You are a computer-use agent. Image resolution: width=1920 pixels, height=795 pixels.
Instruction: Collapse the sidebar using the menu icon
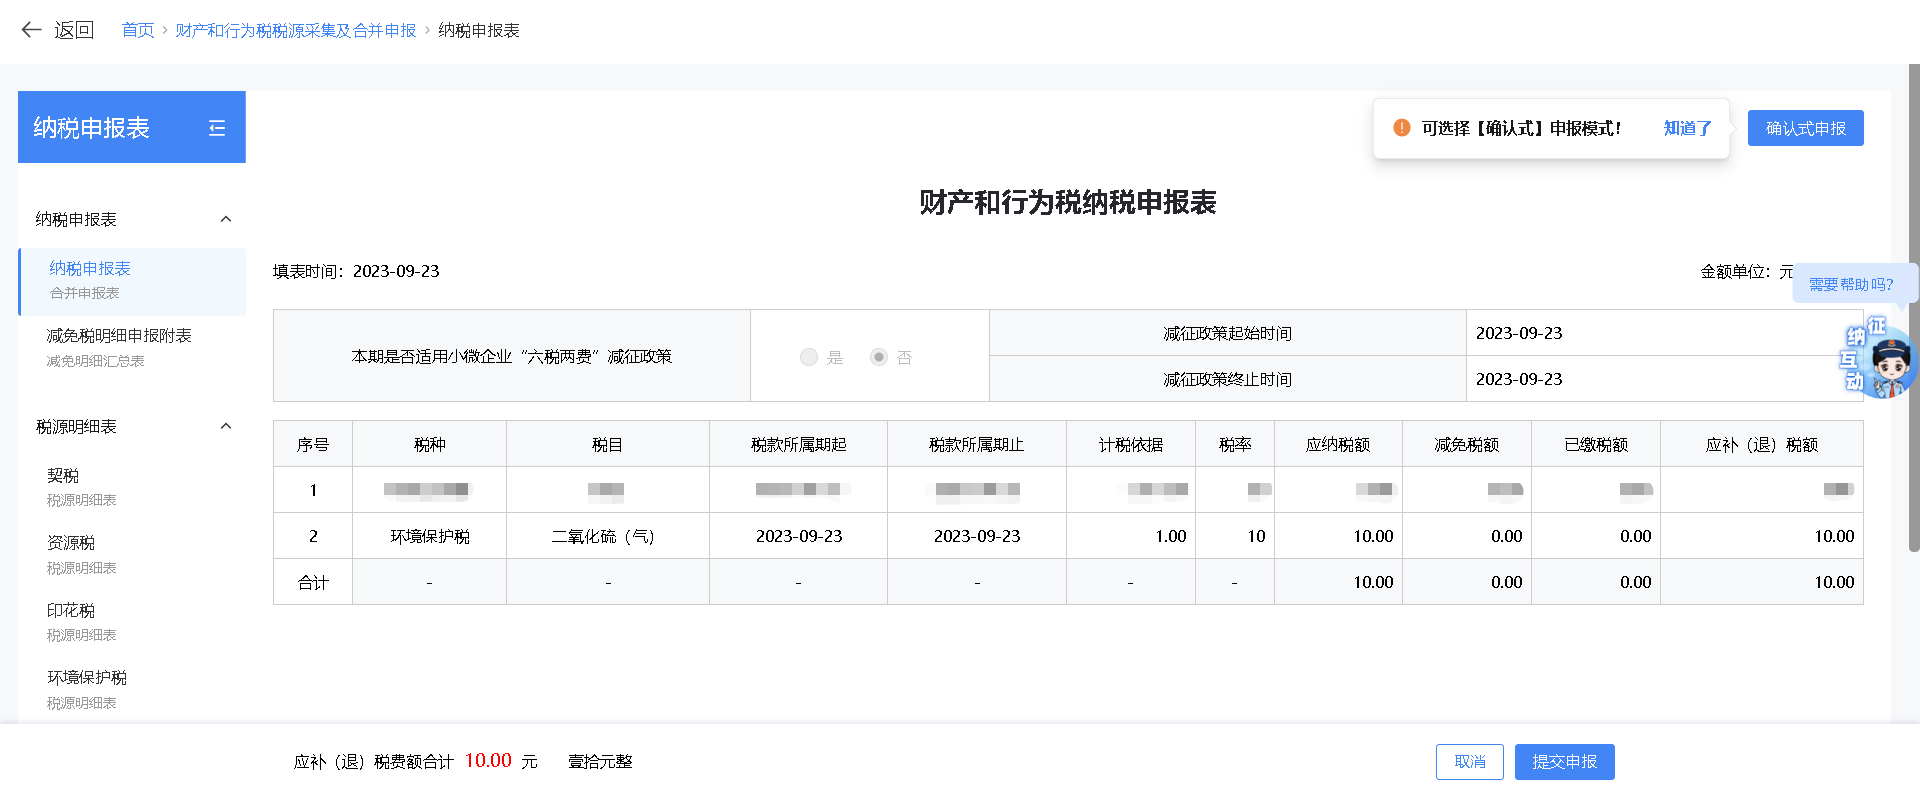point(217,128)
